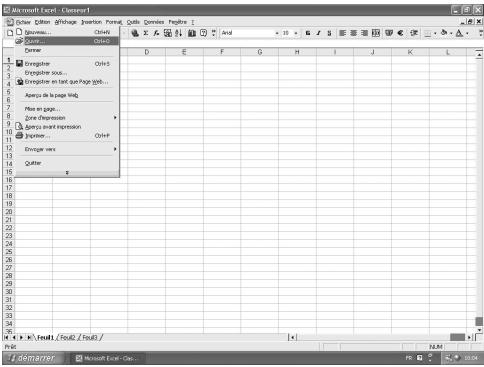The height and width of the screenshot is (367, 484).
Task: Expand more standard toolbar buttons chevron
Action: point(214,33)
